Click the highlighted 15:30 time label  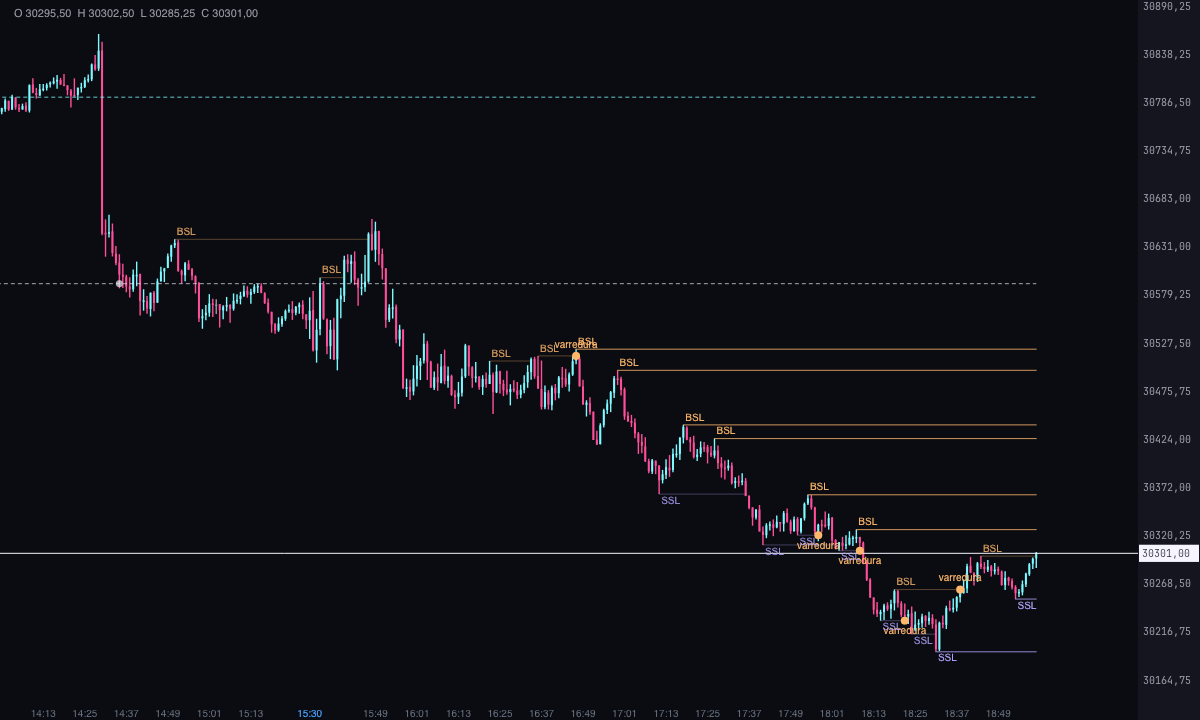point(310,714)
